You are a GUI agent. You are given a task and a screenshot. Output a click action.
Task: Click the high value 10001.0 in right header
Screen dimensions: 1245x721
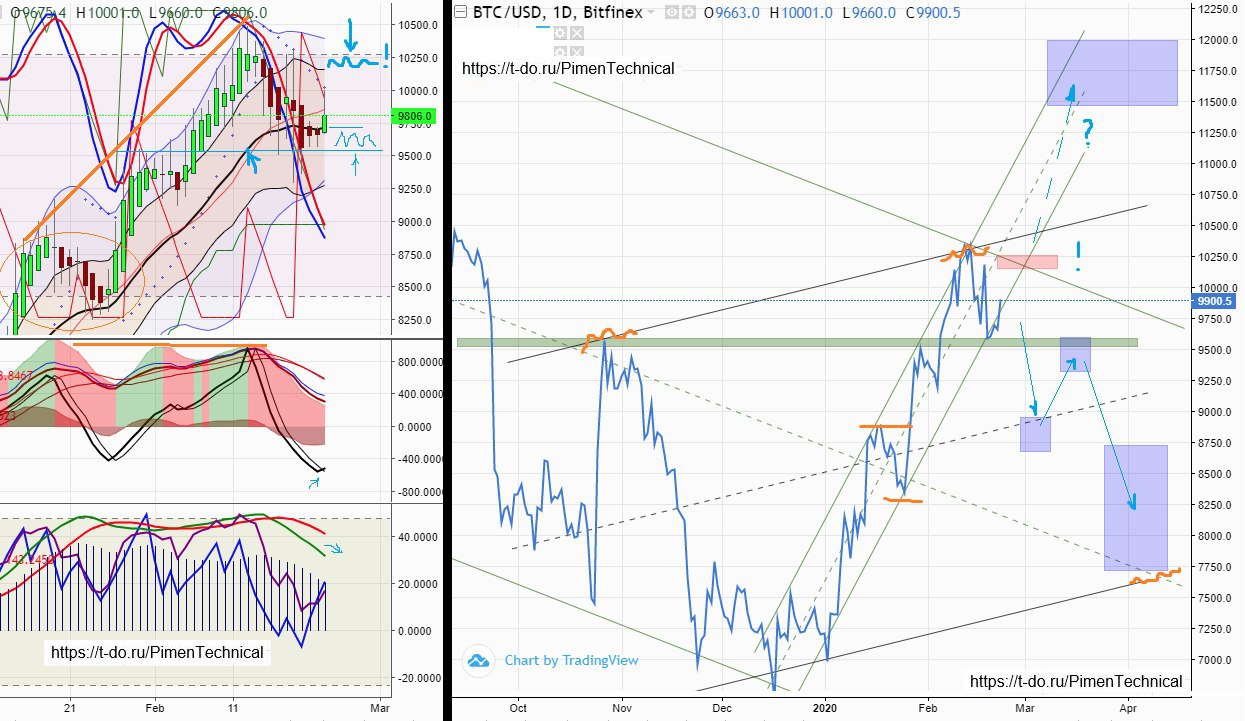coord(807,12)
